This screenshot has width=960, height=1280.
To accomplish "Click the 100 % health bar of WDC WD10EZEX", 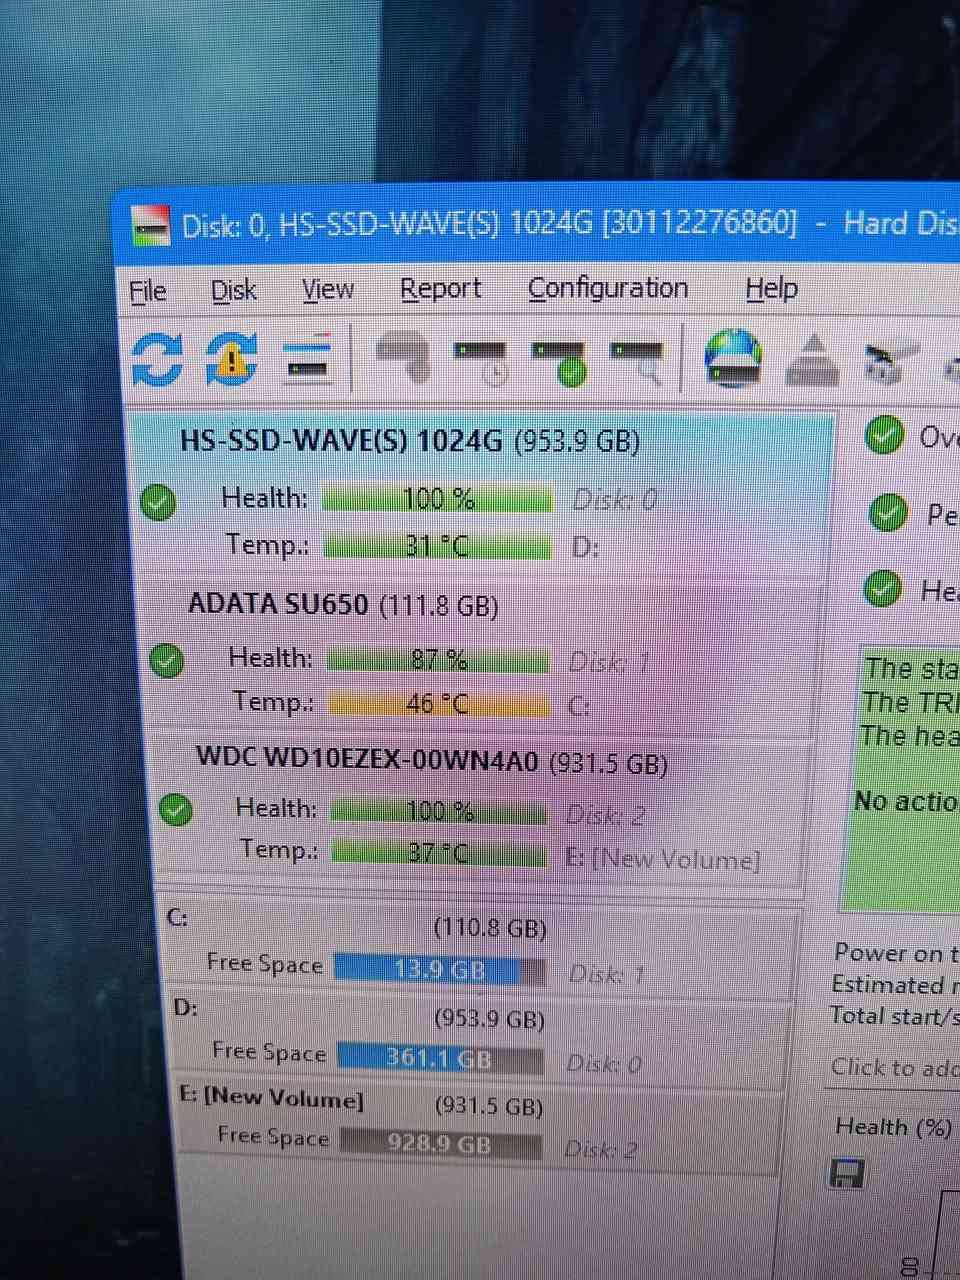I will (439, 810).
